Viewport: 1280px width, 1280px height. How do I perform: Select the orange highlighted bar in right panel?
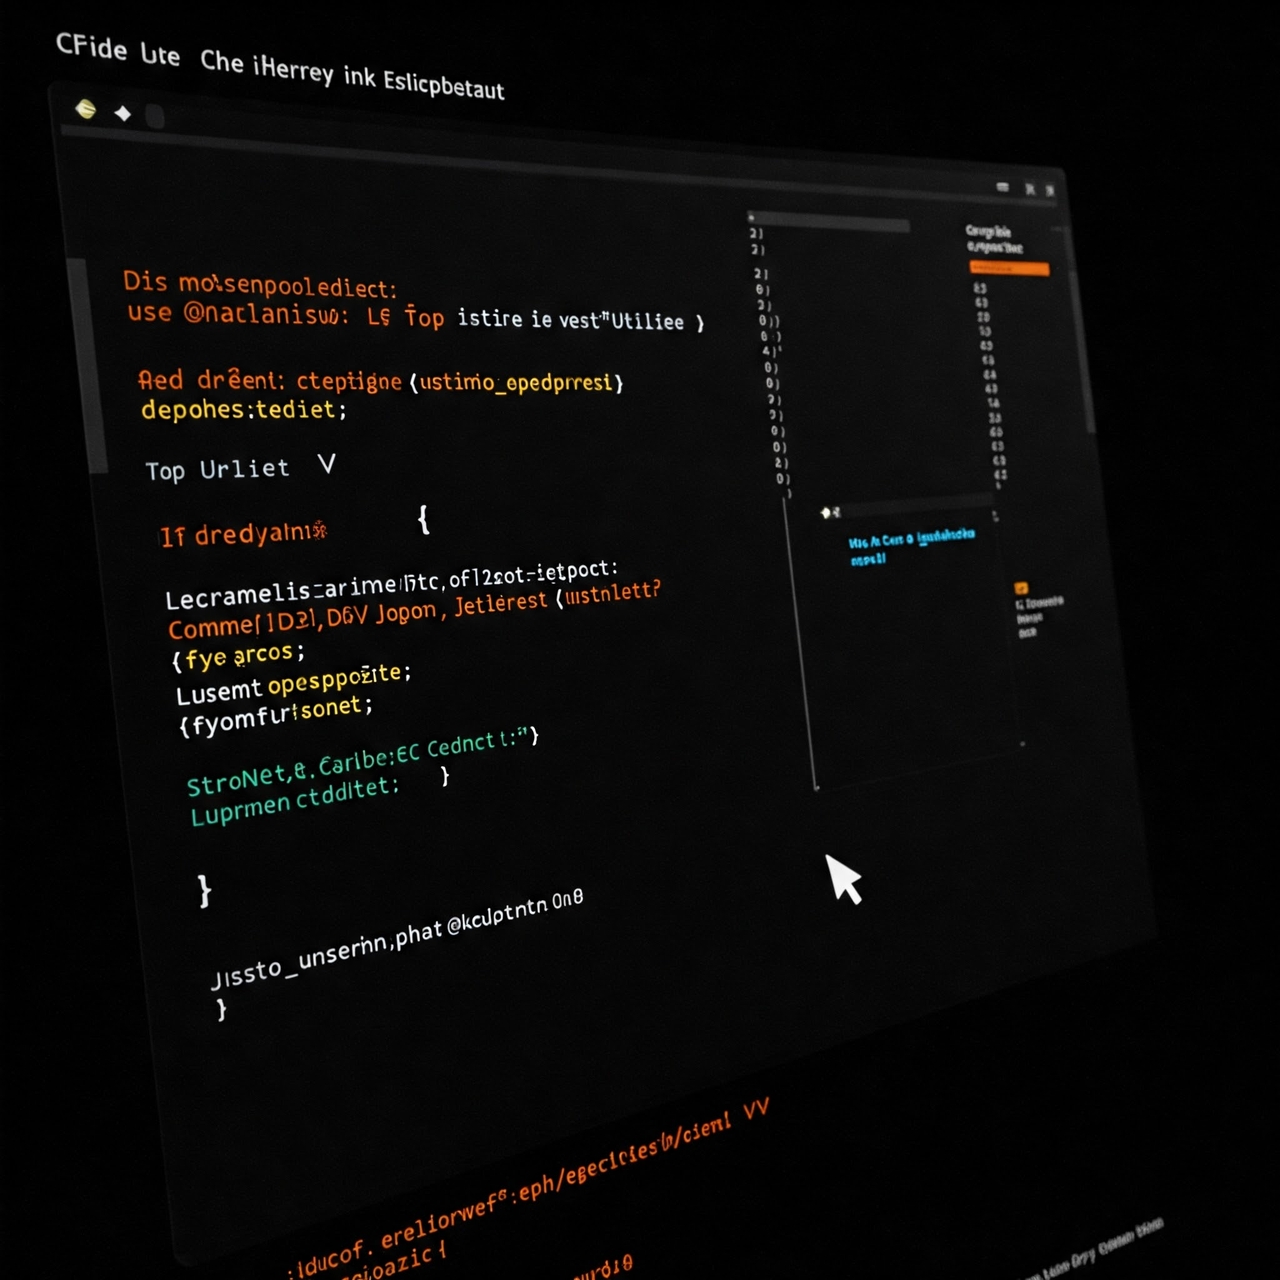[1009, 268]
